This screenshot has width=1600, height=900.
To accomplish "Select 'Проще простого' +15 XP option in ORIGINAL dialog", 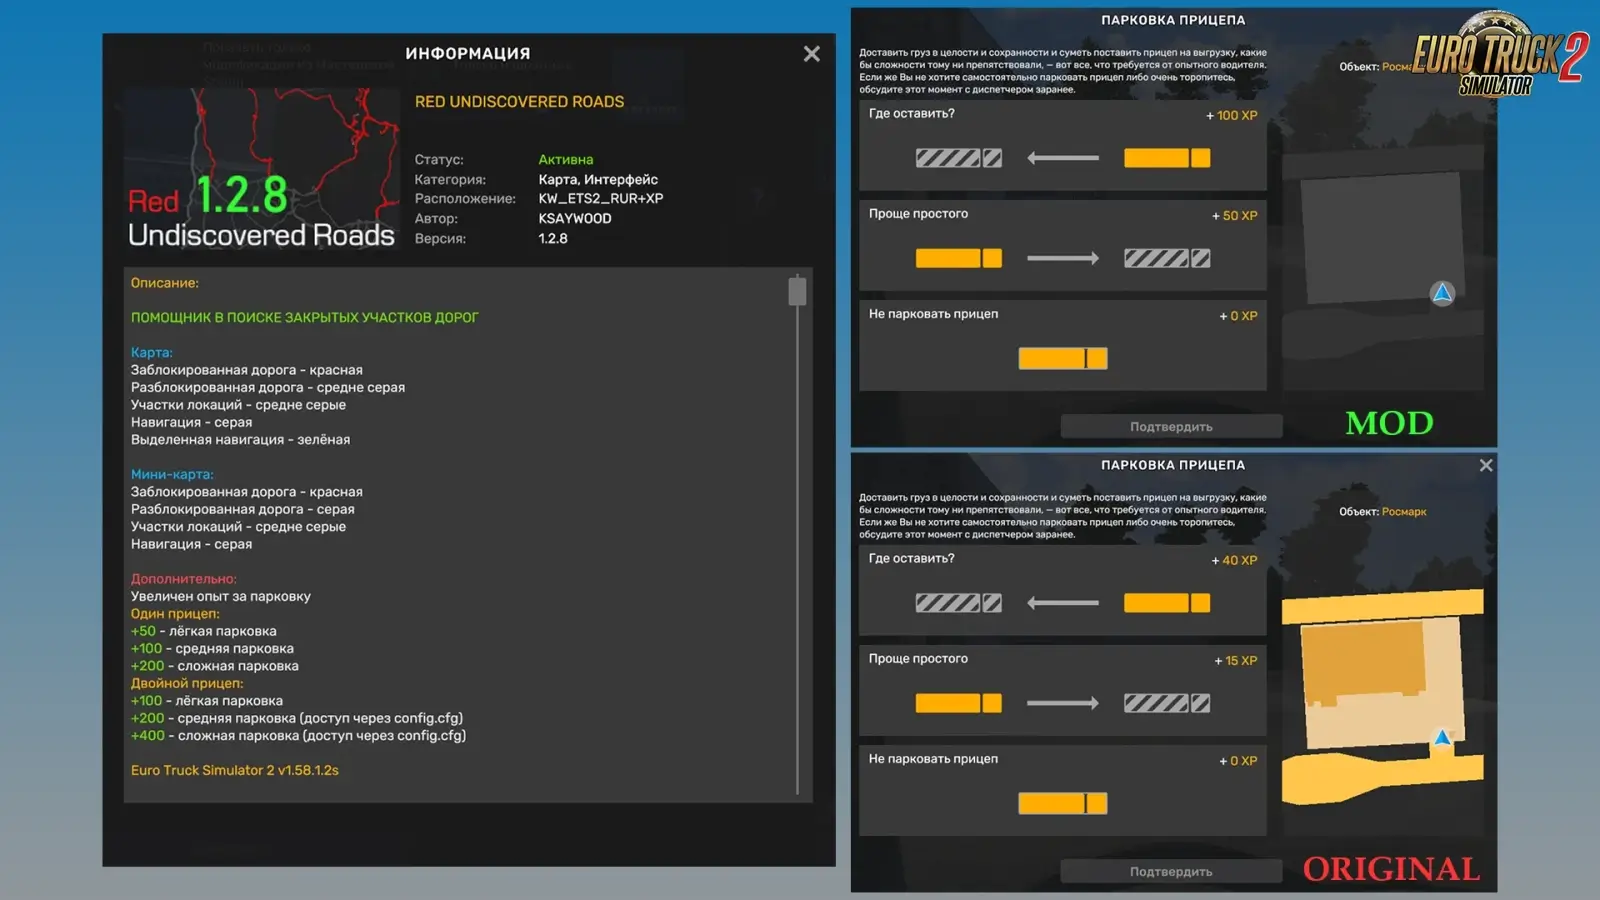I will pos(1063,690).
